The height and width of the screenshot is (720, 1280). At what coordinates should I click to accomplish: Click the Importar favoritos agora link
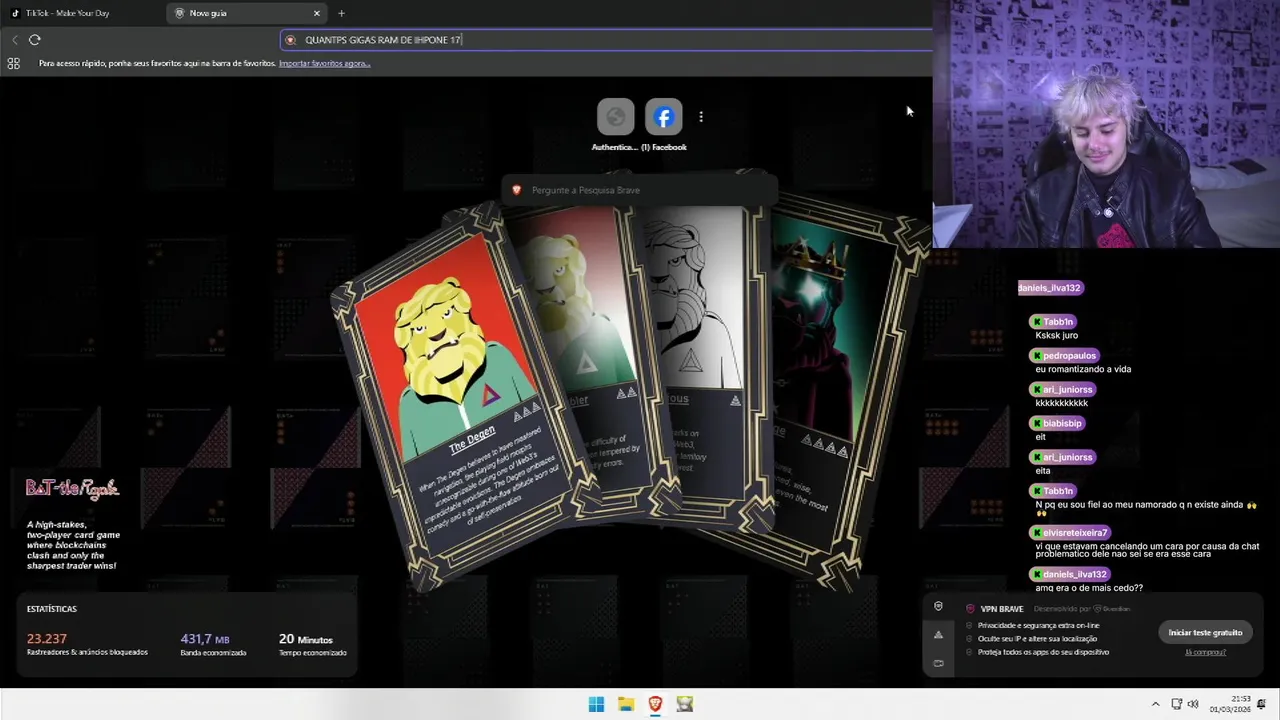pyautogui.click(x=325, y=63)
